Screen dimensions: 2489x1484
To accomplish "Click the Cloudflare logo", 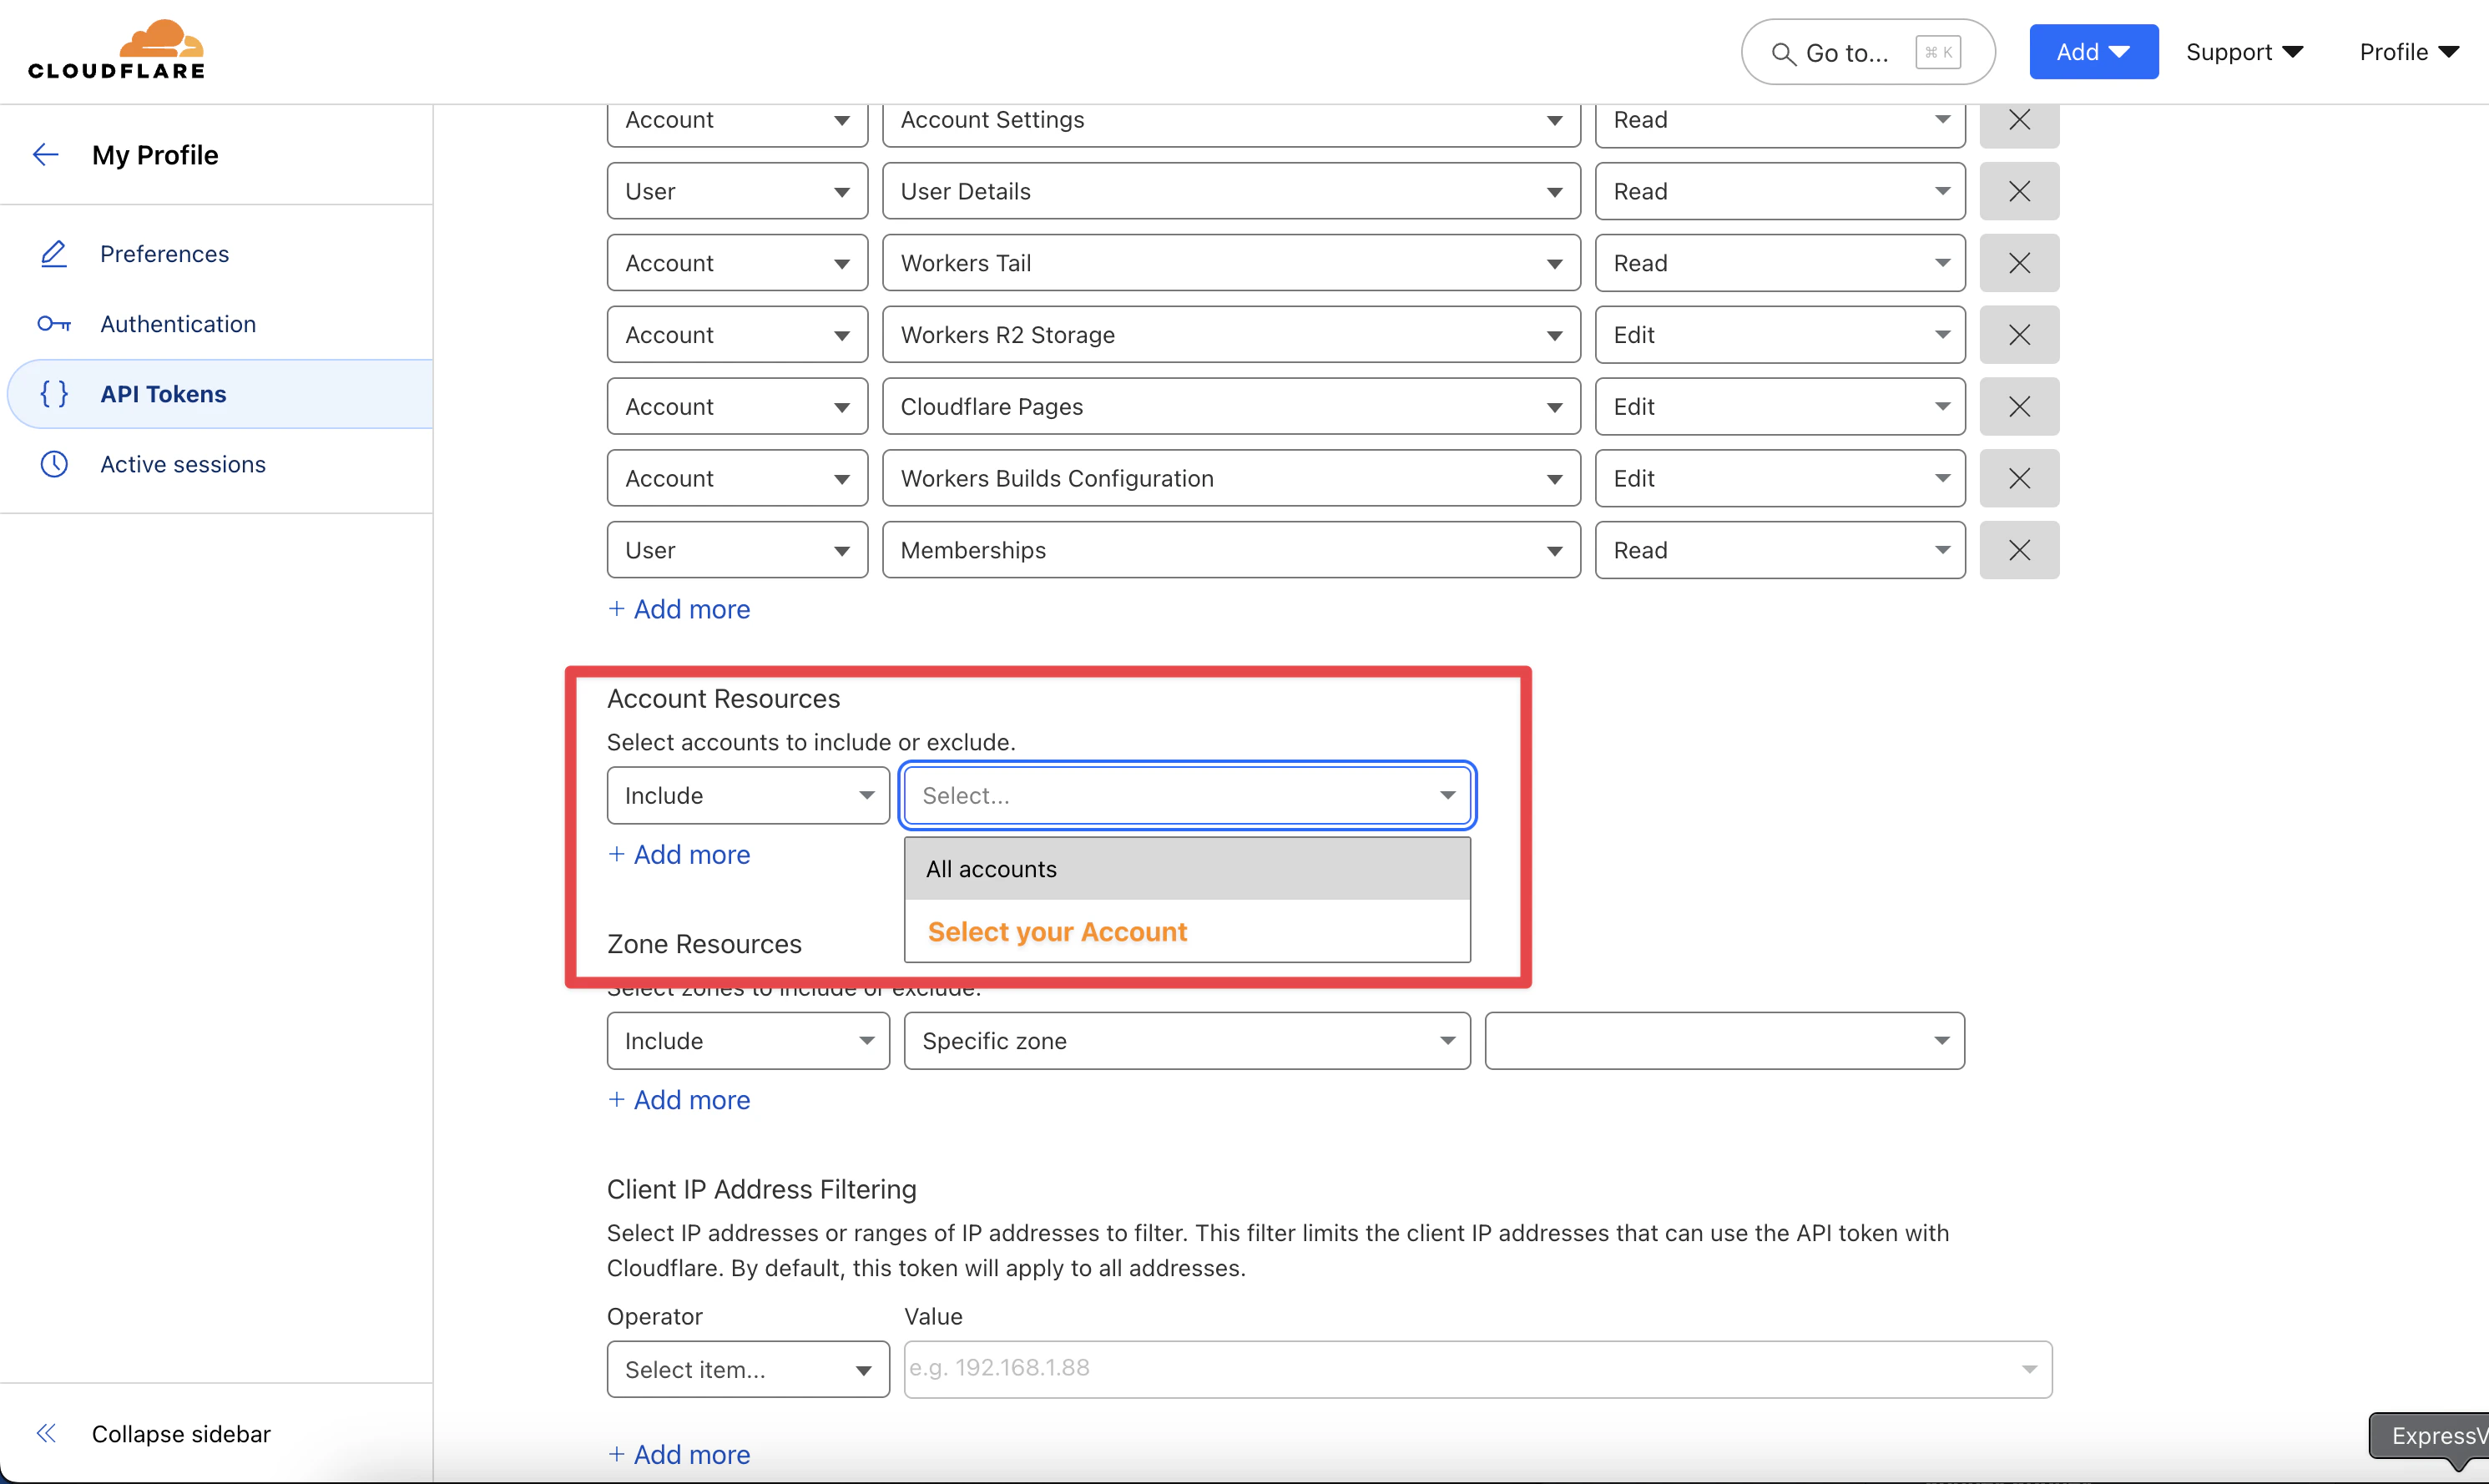I will 117,50.
